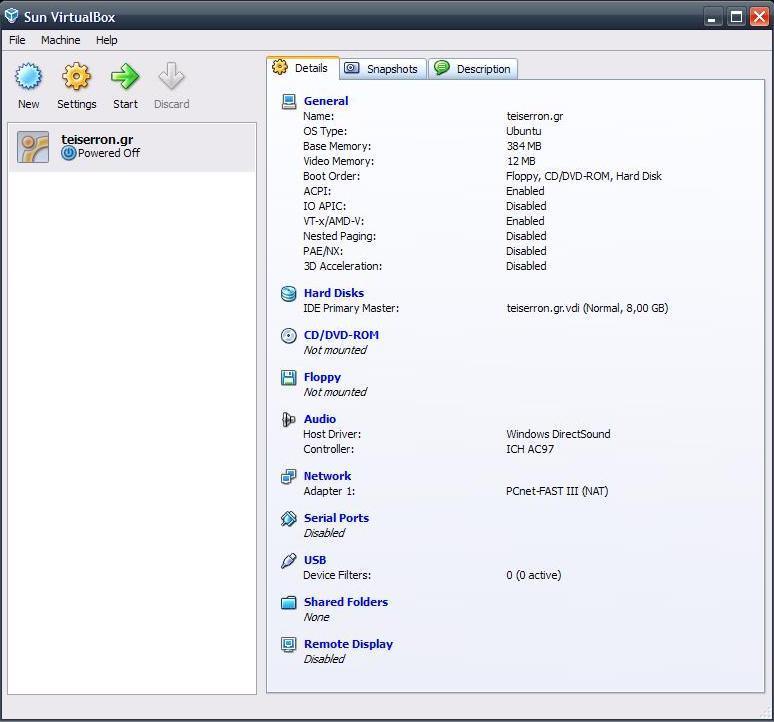Screen dimensions: 774x722
Task: Click the ICH AC97 controller value
Action: [530, 449]
